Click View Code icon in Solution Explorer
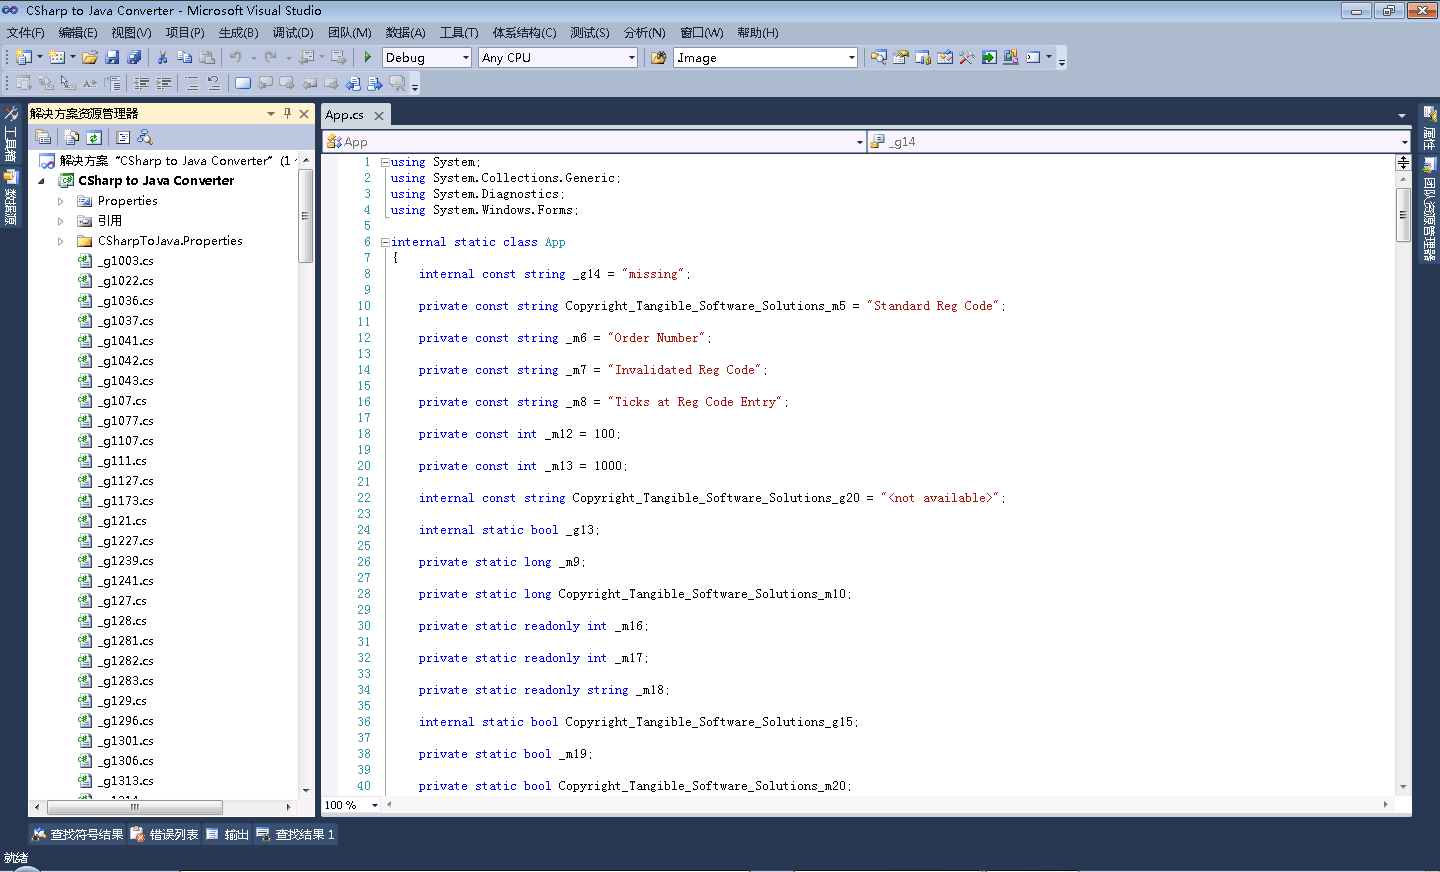This screenshot has width=1440, height=872. 123,137
